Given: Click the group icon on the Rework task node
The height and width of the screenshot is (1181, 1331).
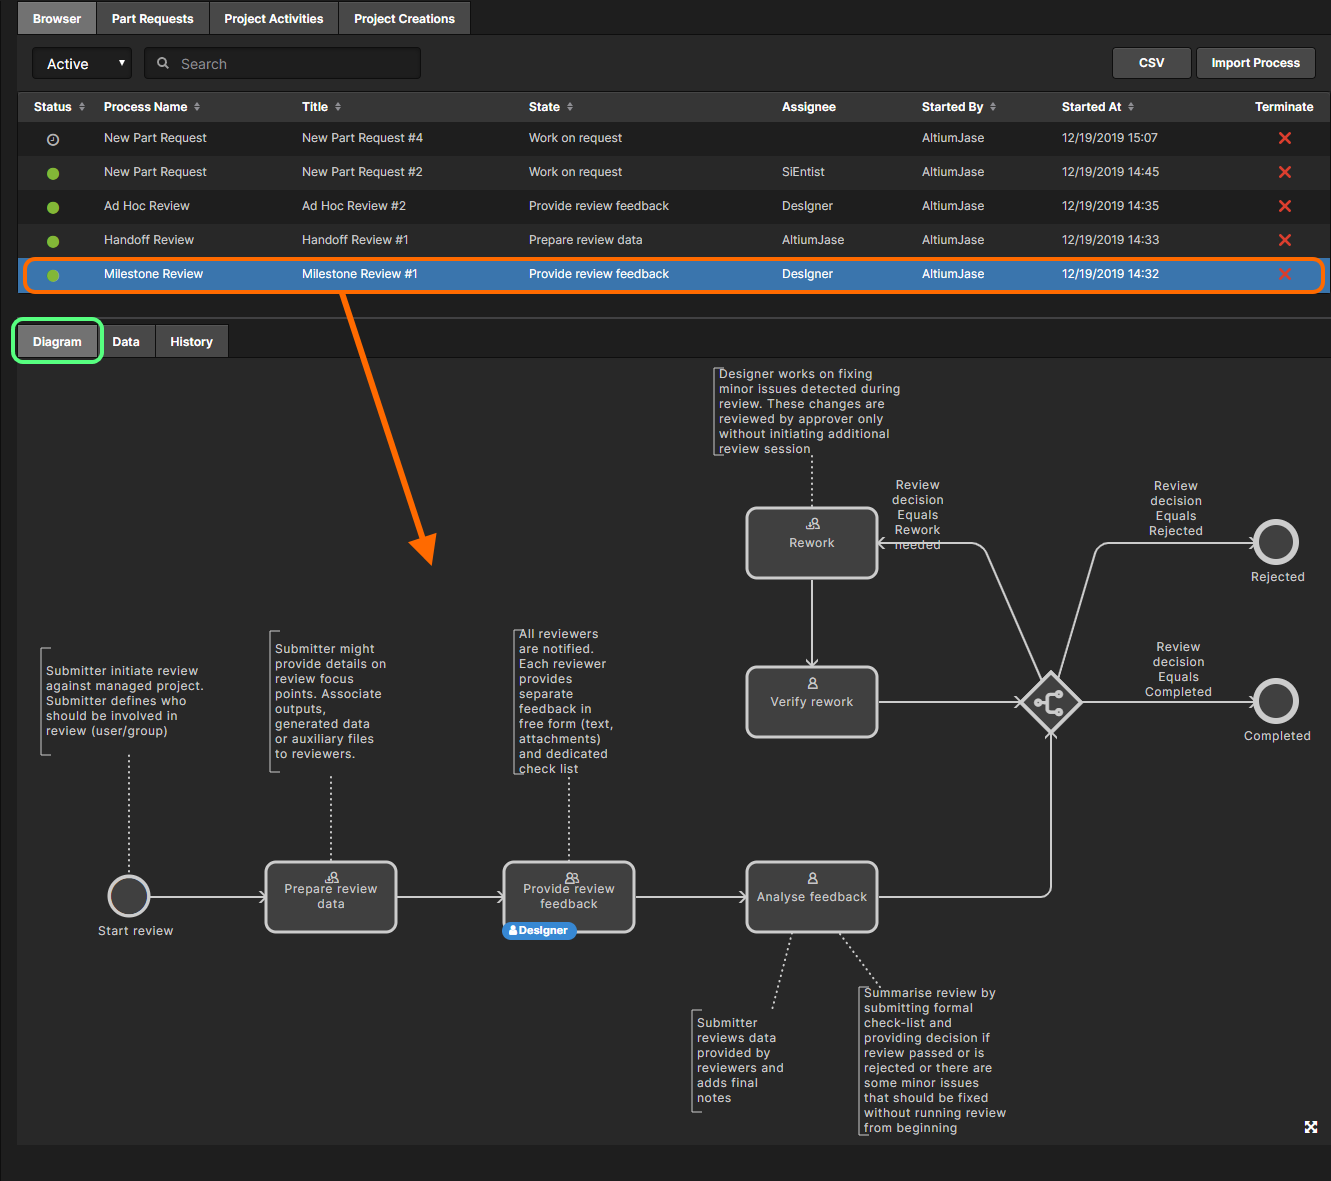Looking at the screenshot, I should tap(811, 522).
